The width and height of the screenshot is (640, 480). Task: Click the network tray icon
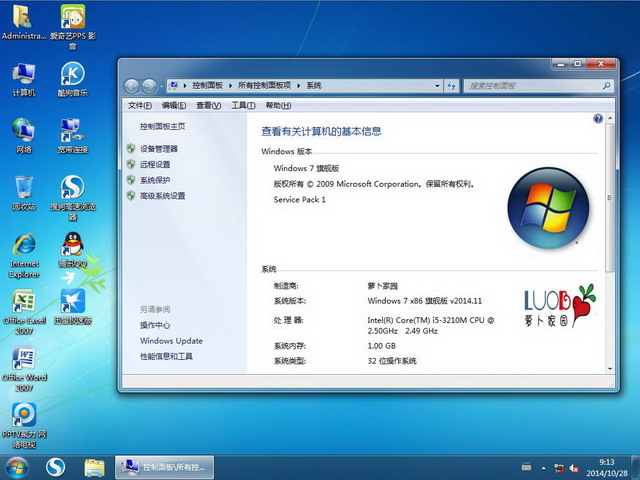point(558,468)
